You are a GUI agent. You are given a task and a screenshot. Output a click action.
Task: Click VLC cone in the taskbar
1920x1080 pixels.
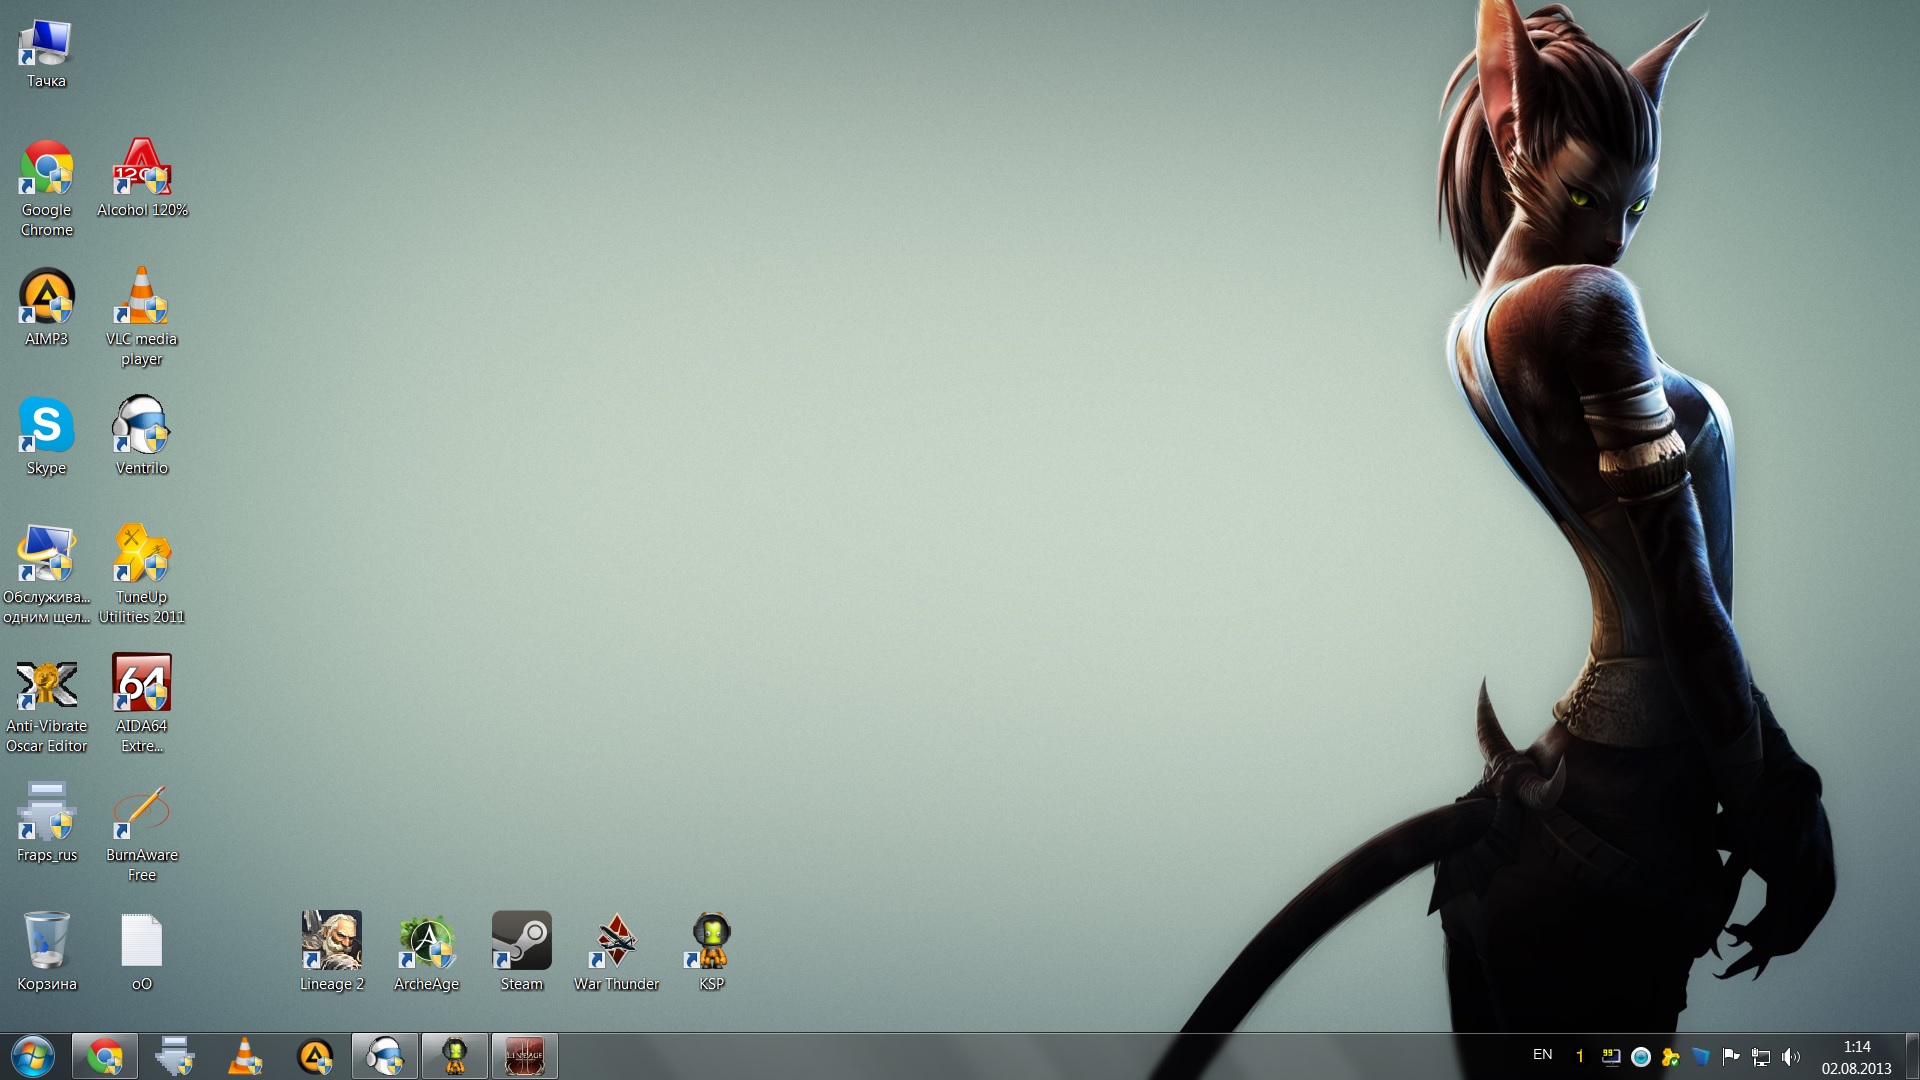(245, 1057)
